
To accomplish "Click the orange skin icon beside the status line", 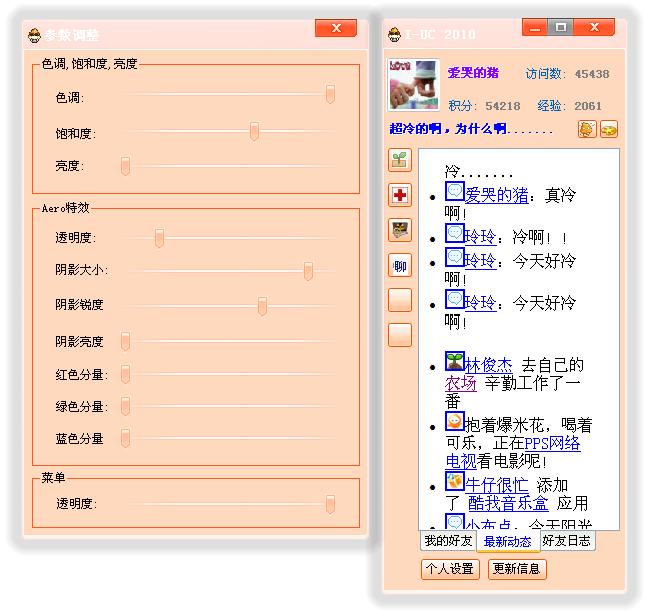I will [x=587, y=129].
